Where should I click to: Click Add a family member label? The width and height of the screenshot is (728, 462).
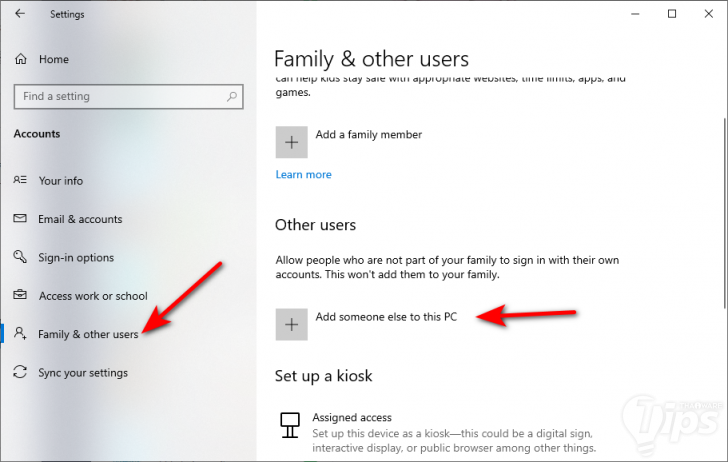[369, 135]
